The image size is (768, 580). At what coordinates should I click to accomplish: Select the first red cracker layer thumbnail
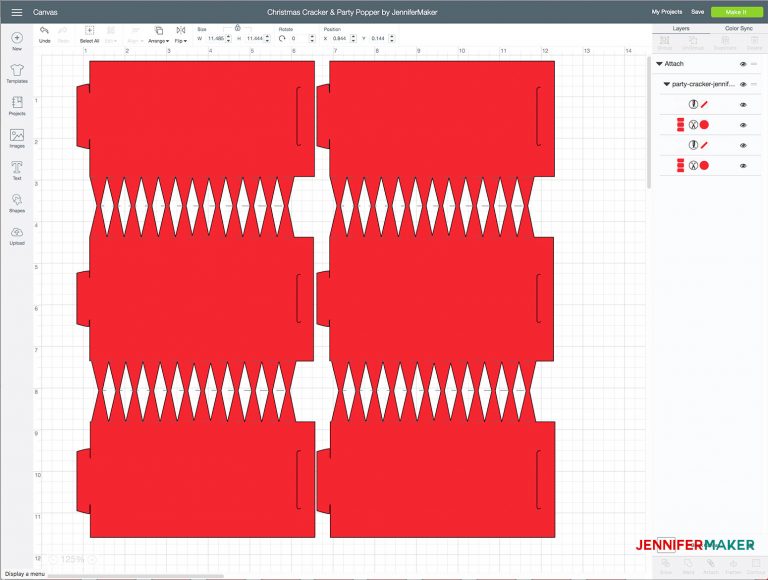680,125
